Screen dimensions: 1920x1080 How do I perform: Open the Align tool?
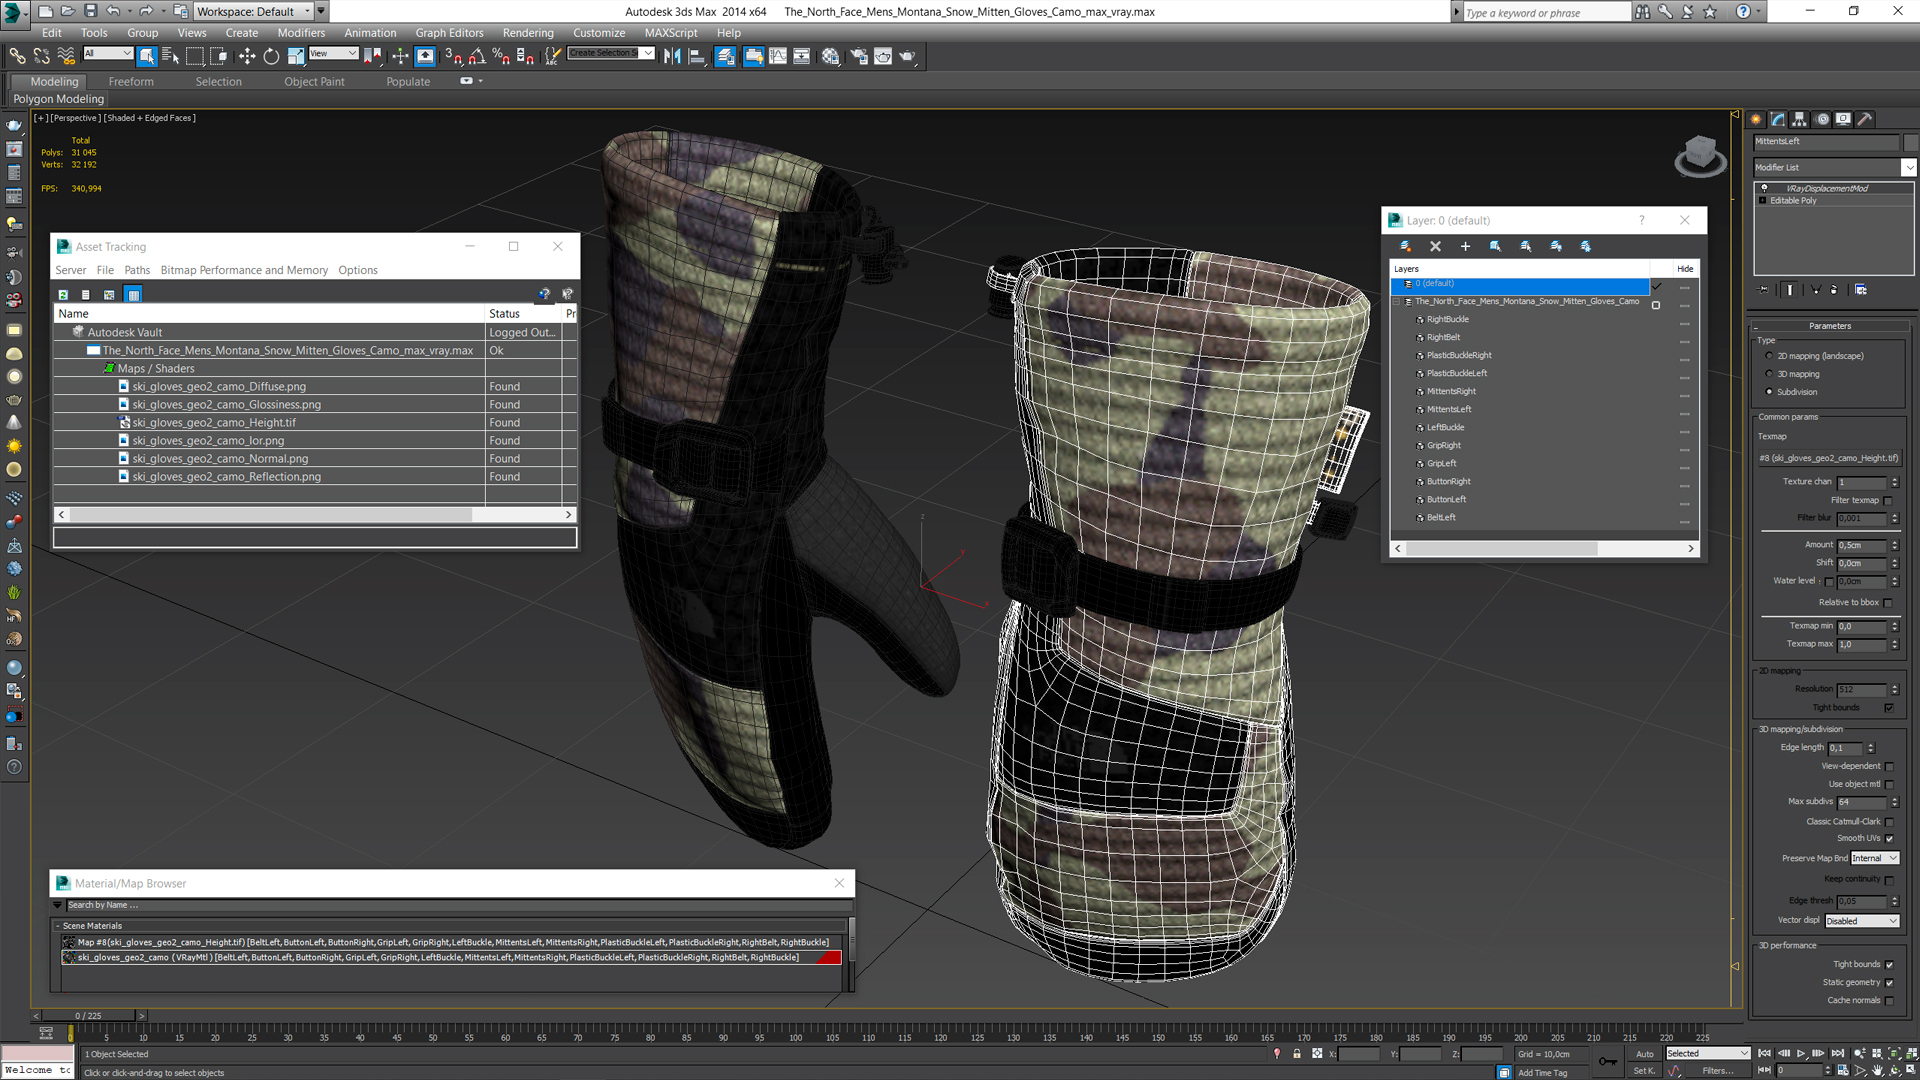(x=697, y=56)
